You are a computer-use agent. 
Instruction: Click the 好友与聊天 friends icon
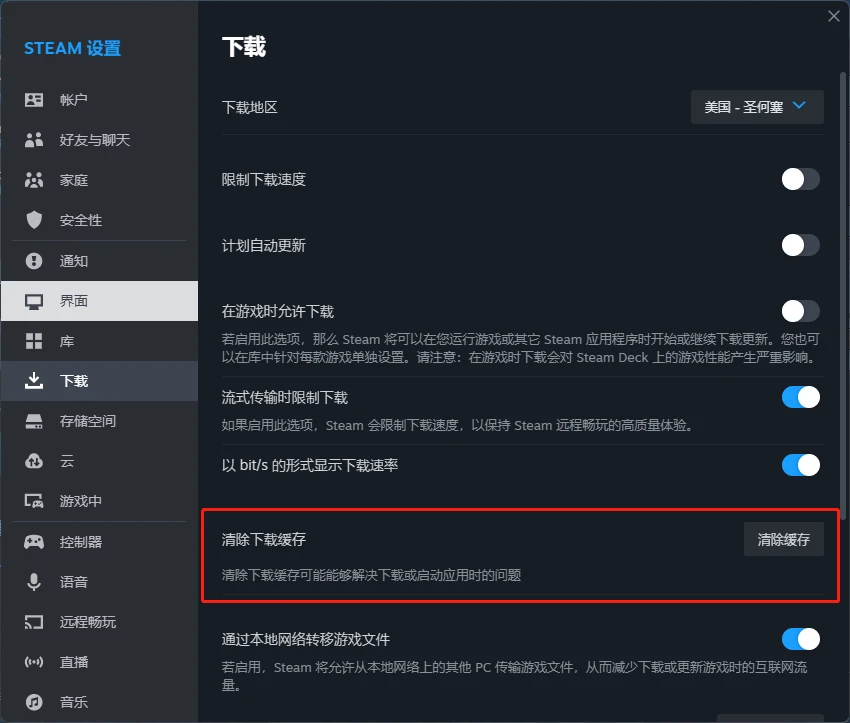click(34, 140)
